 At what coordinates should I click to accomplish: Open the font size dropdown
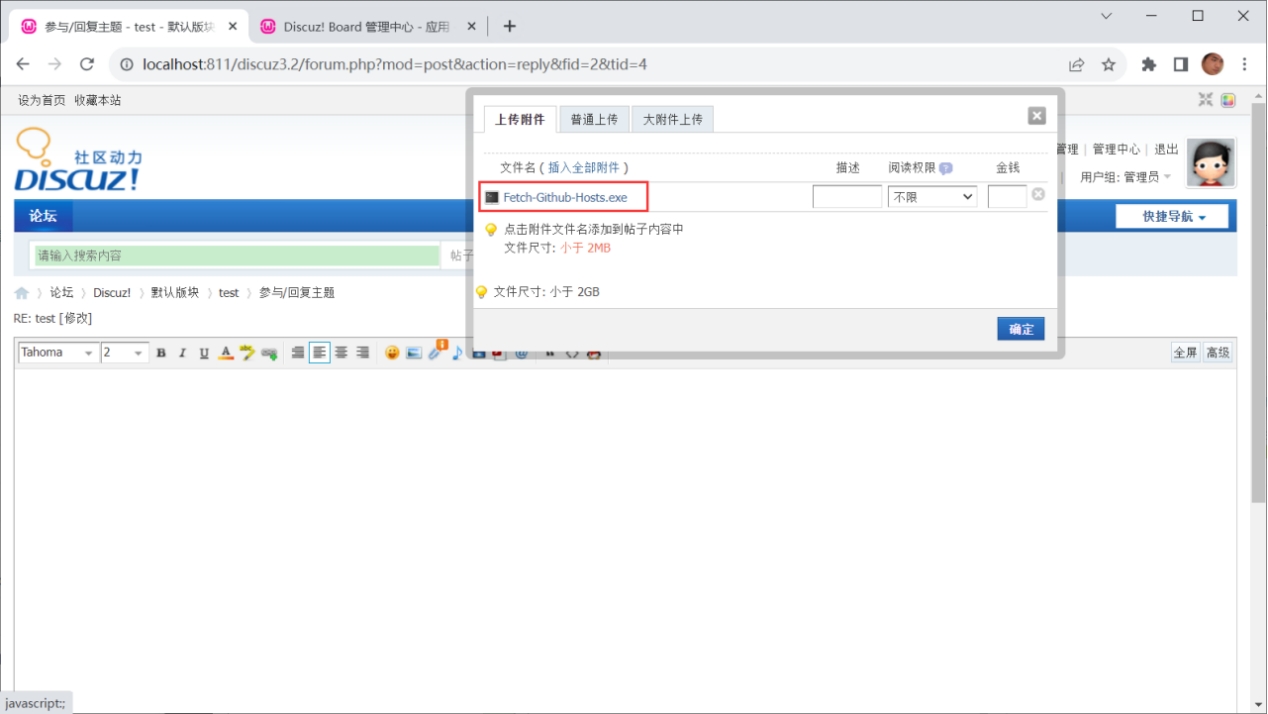click(x=125, y=353)
